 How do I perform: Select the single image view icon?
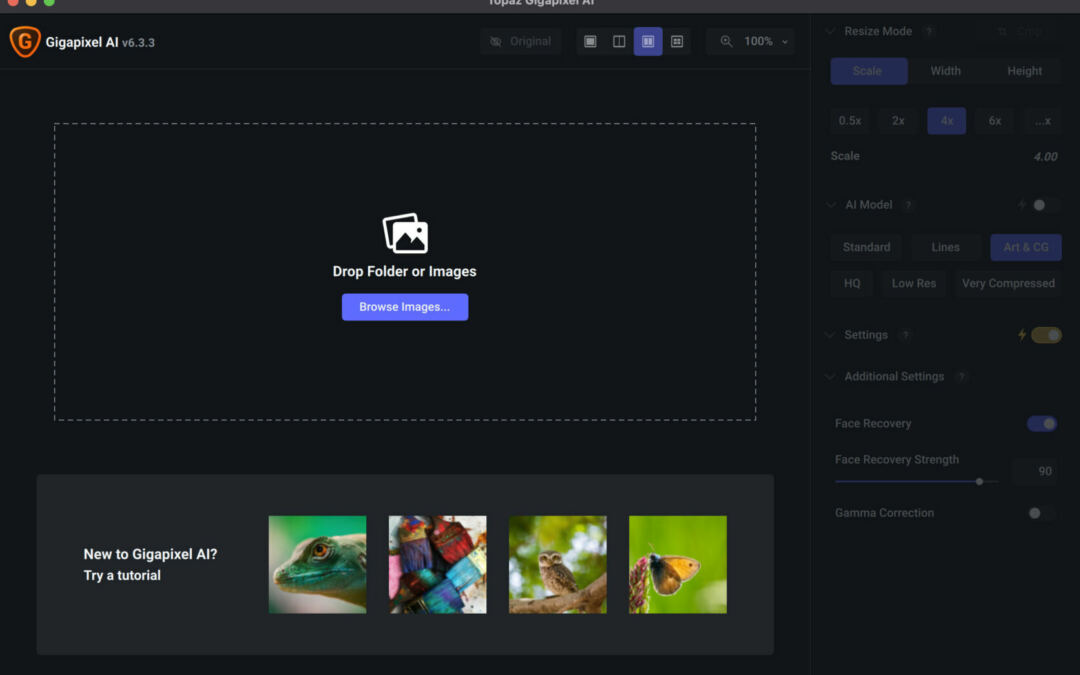590,41
